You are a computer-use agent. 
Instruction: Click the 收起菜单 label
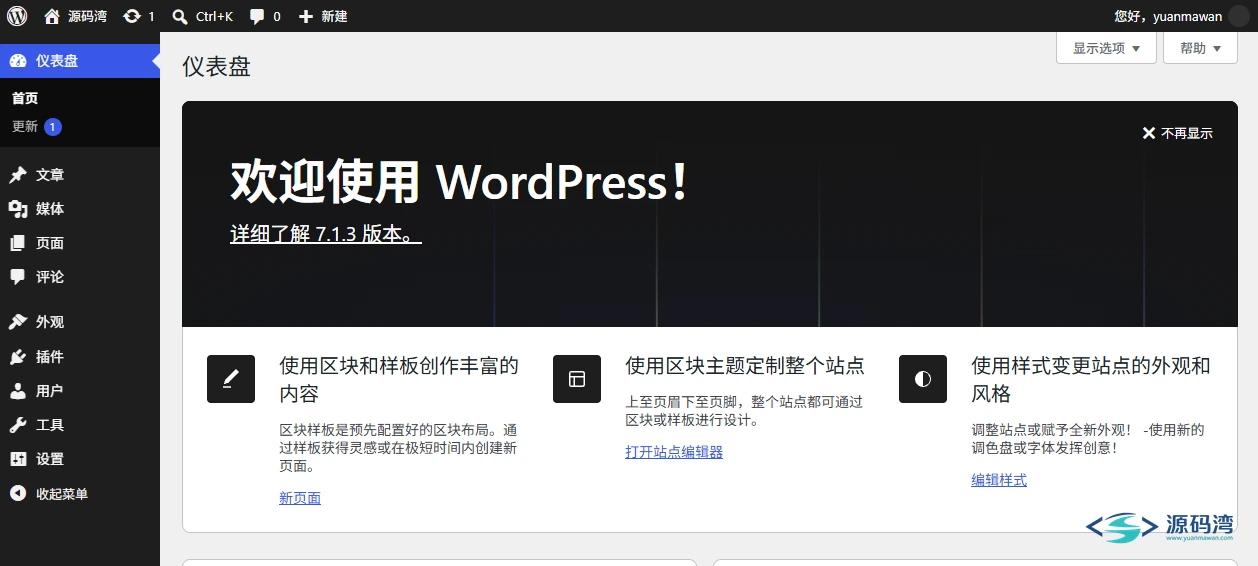tap(62, 493)
